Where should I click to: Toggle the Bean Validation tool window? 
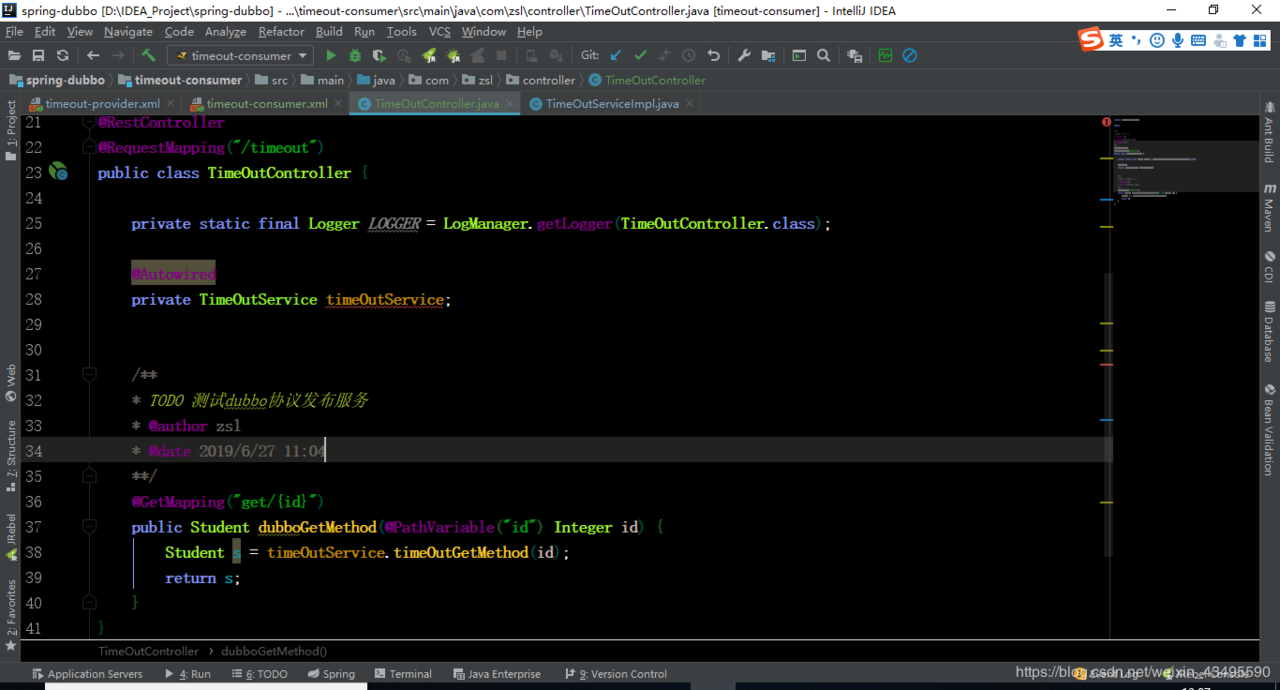coord(1269,430)
